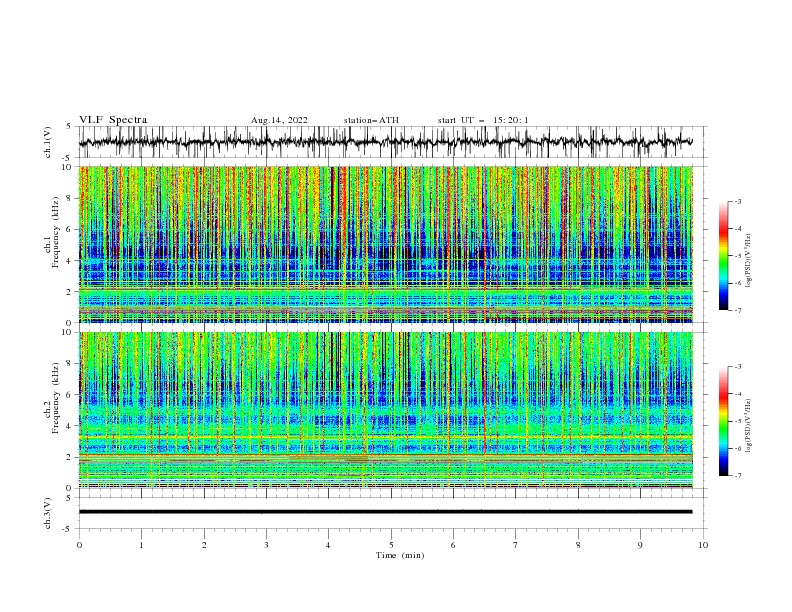This screenshot has width=792, height=612.
Task: Click the ch.1 panel's PSD color bar
Action: [x=724, y=256]
